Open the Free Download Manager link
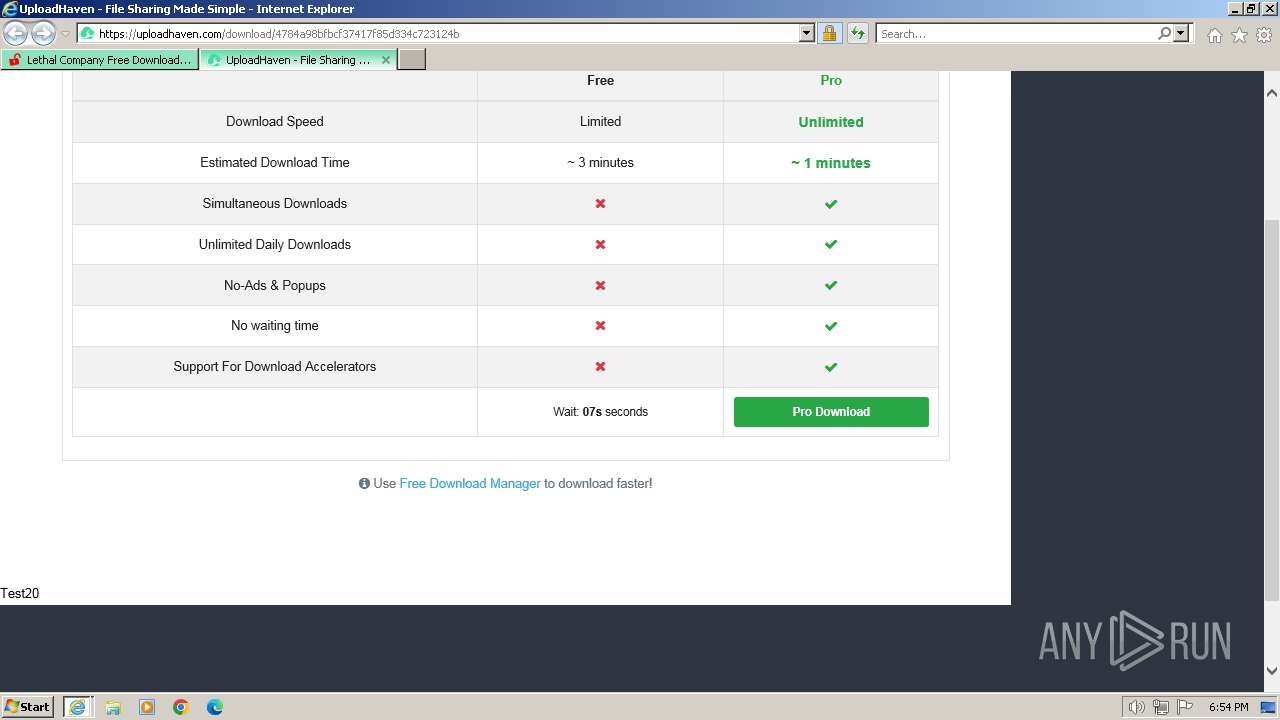The image size is (1280, 720). [x=470, y=483]
